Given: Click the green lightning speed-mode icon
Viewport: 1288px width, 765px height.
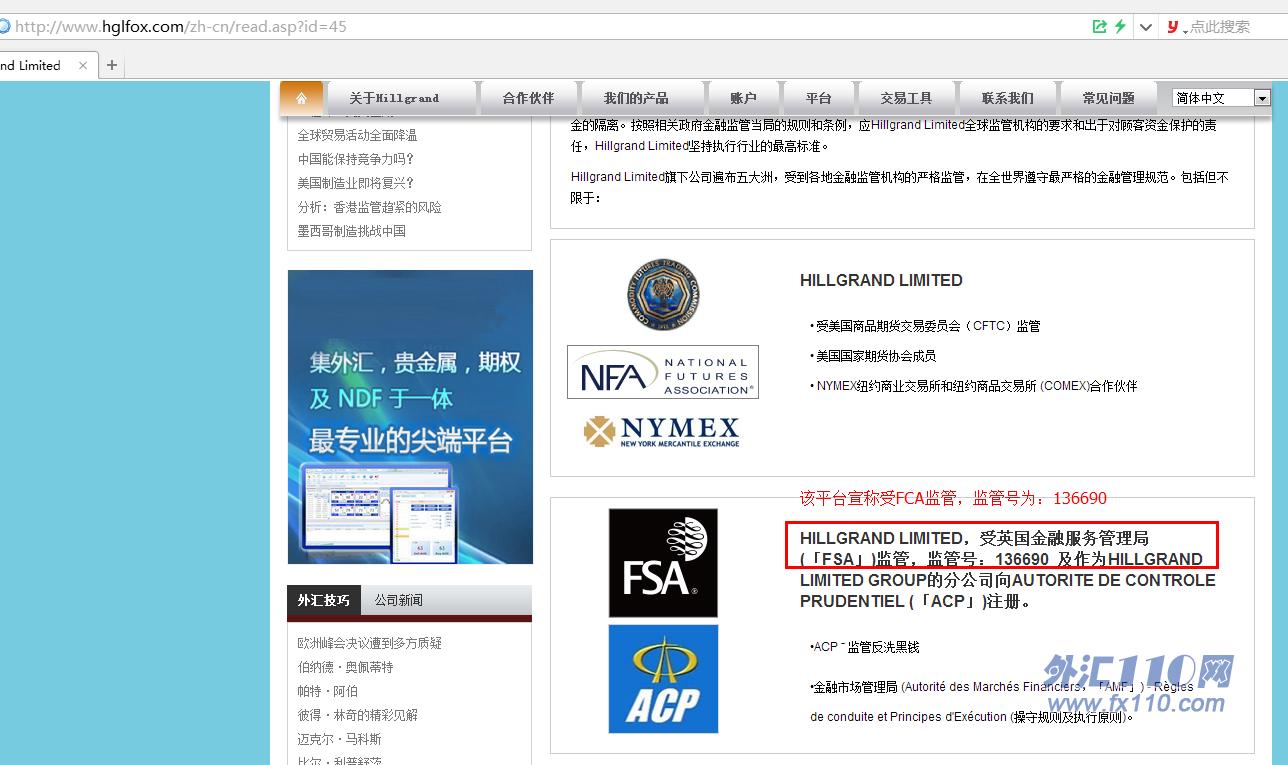Looking at the screenshot, I should pyautogui.click(x=1120, y=27).
